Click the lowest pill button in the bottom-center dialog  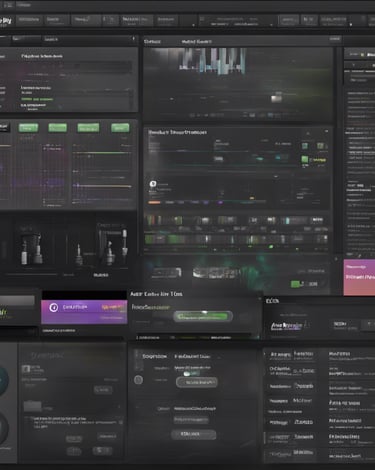[x=193, y=434]
